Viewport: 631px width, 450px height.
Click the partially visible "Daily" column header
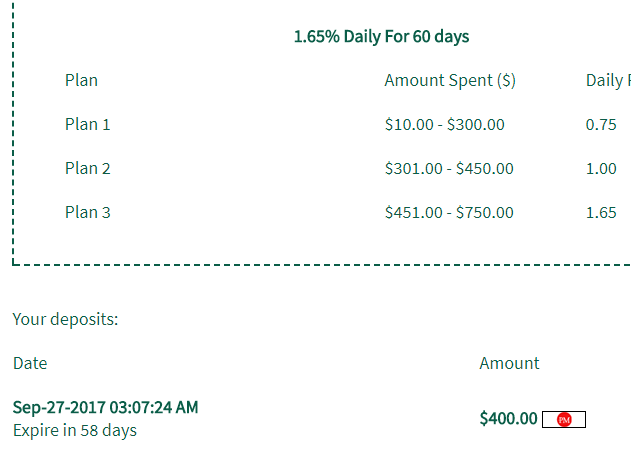[607, 81]
